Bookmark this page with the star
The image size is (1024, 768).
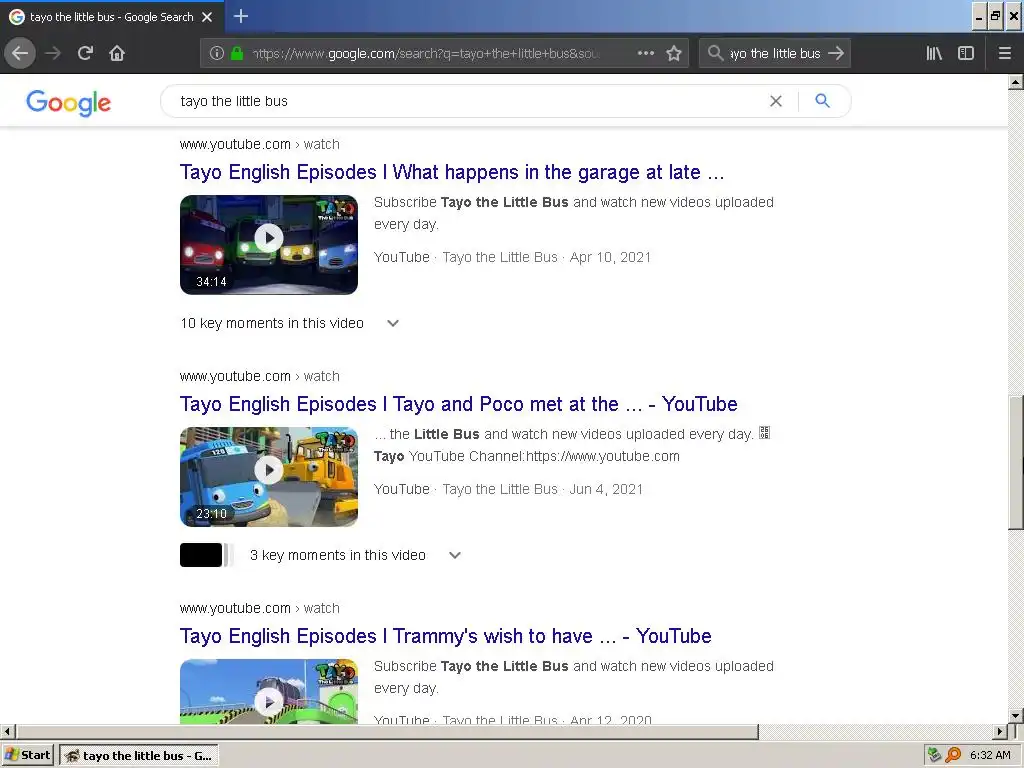pyautogui.click(x=674, y=53)
